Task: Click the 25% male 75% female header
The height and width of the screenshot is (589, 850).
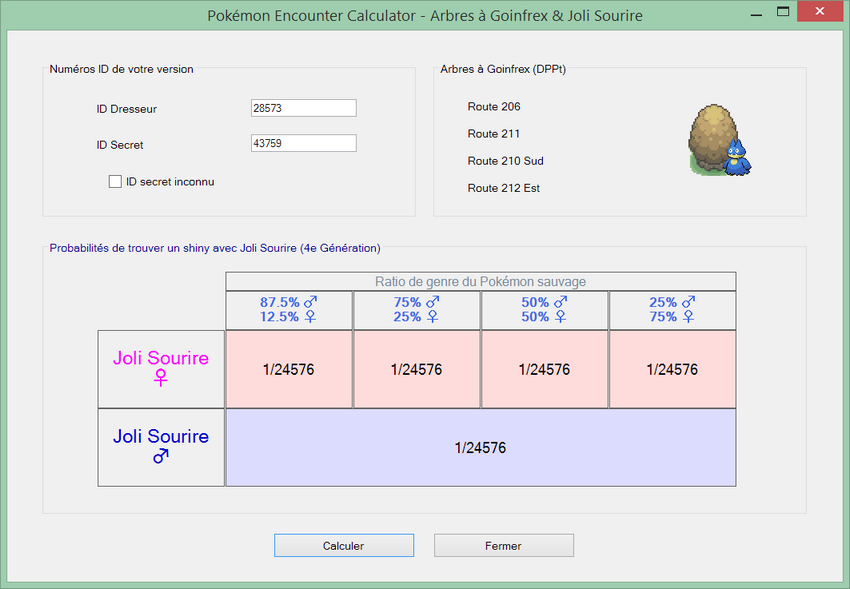Action: click(672, 310)
